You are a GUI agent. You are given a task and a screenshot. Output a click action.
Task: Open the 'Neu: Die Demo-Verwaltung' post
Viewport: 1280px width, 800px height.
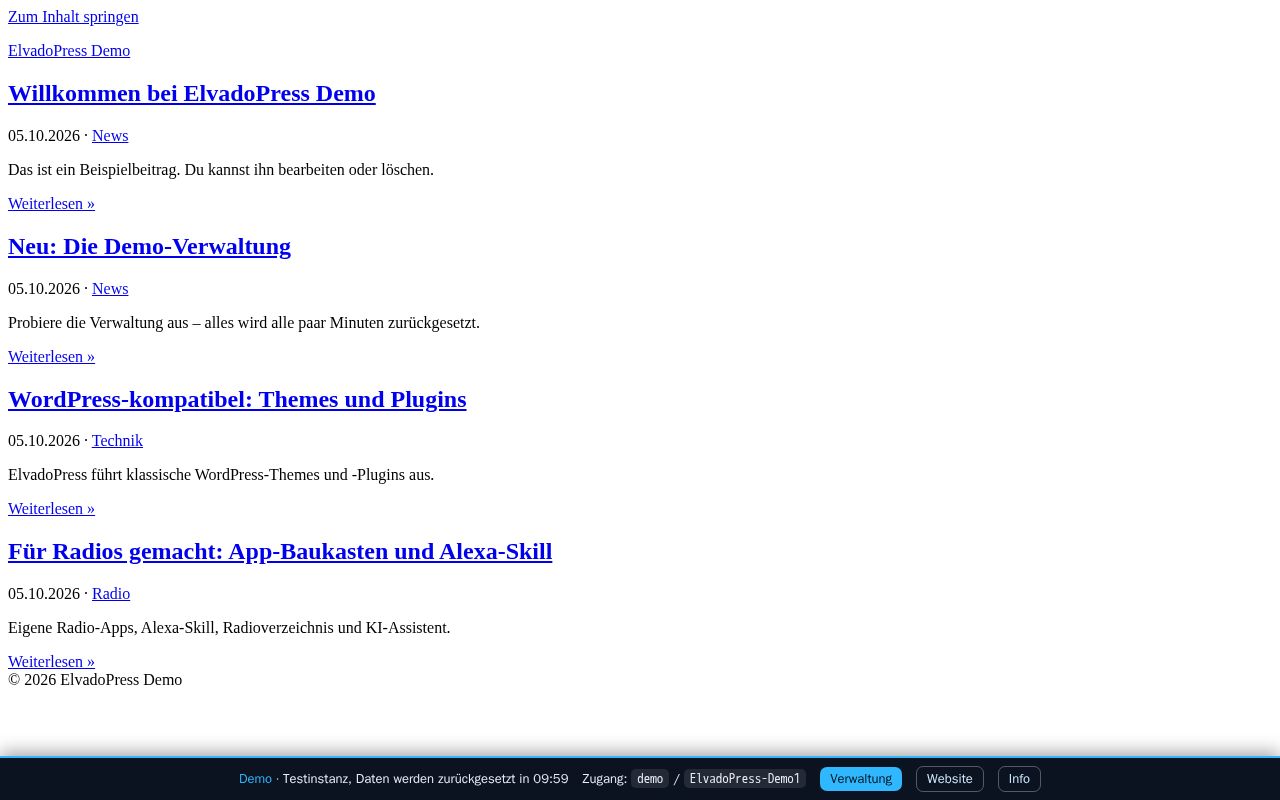(149, 246)
